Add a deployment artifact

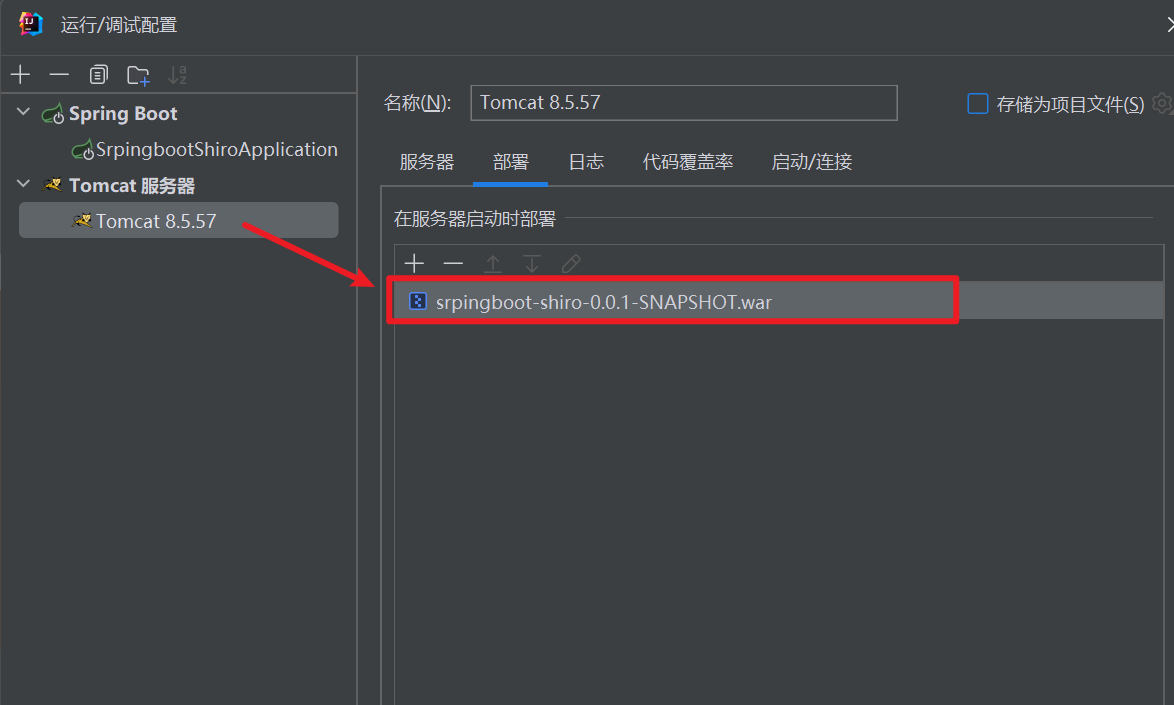[x=414, y=263]
